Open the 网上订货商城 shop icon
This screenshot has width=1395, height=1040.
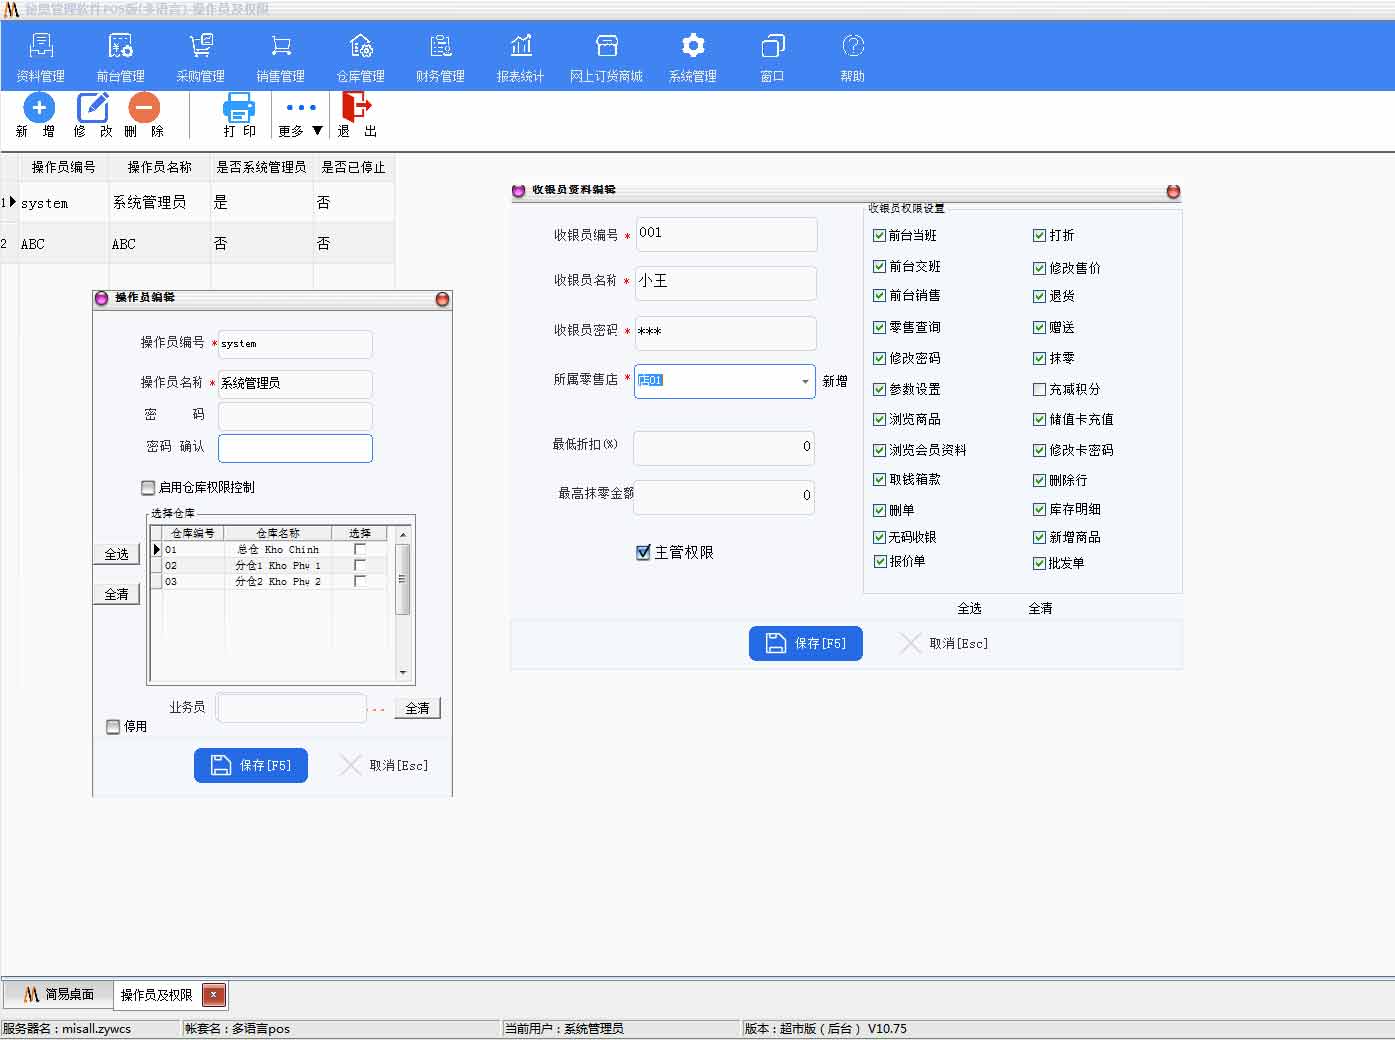coord(606,46)
